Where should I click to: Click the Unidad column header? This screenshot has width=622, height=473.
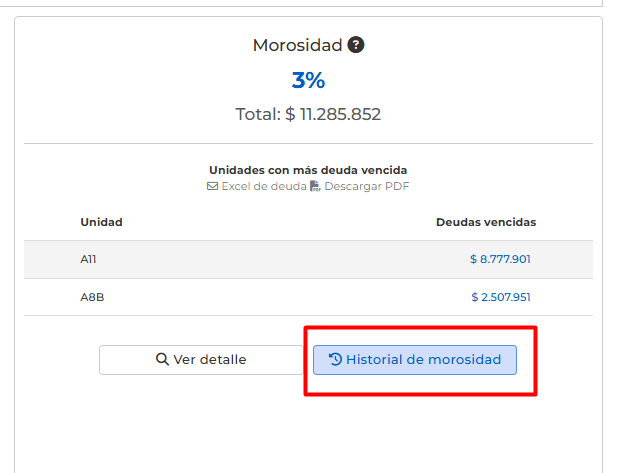(101, 222)
